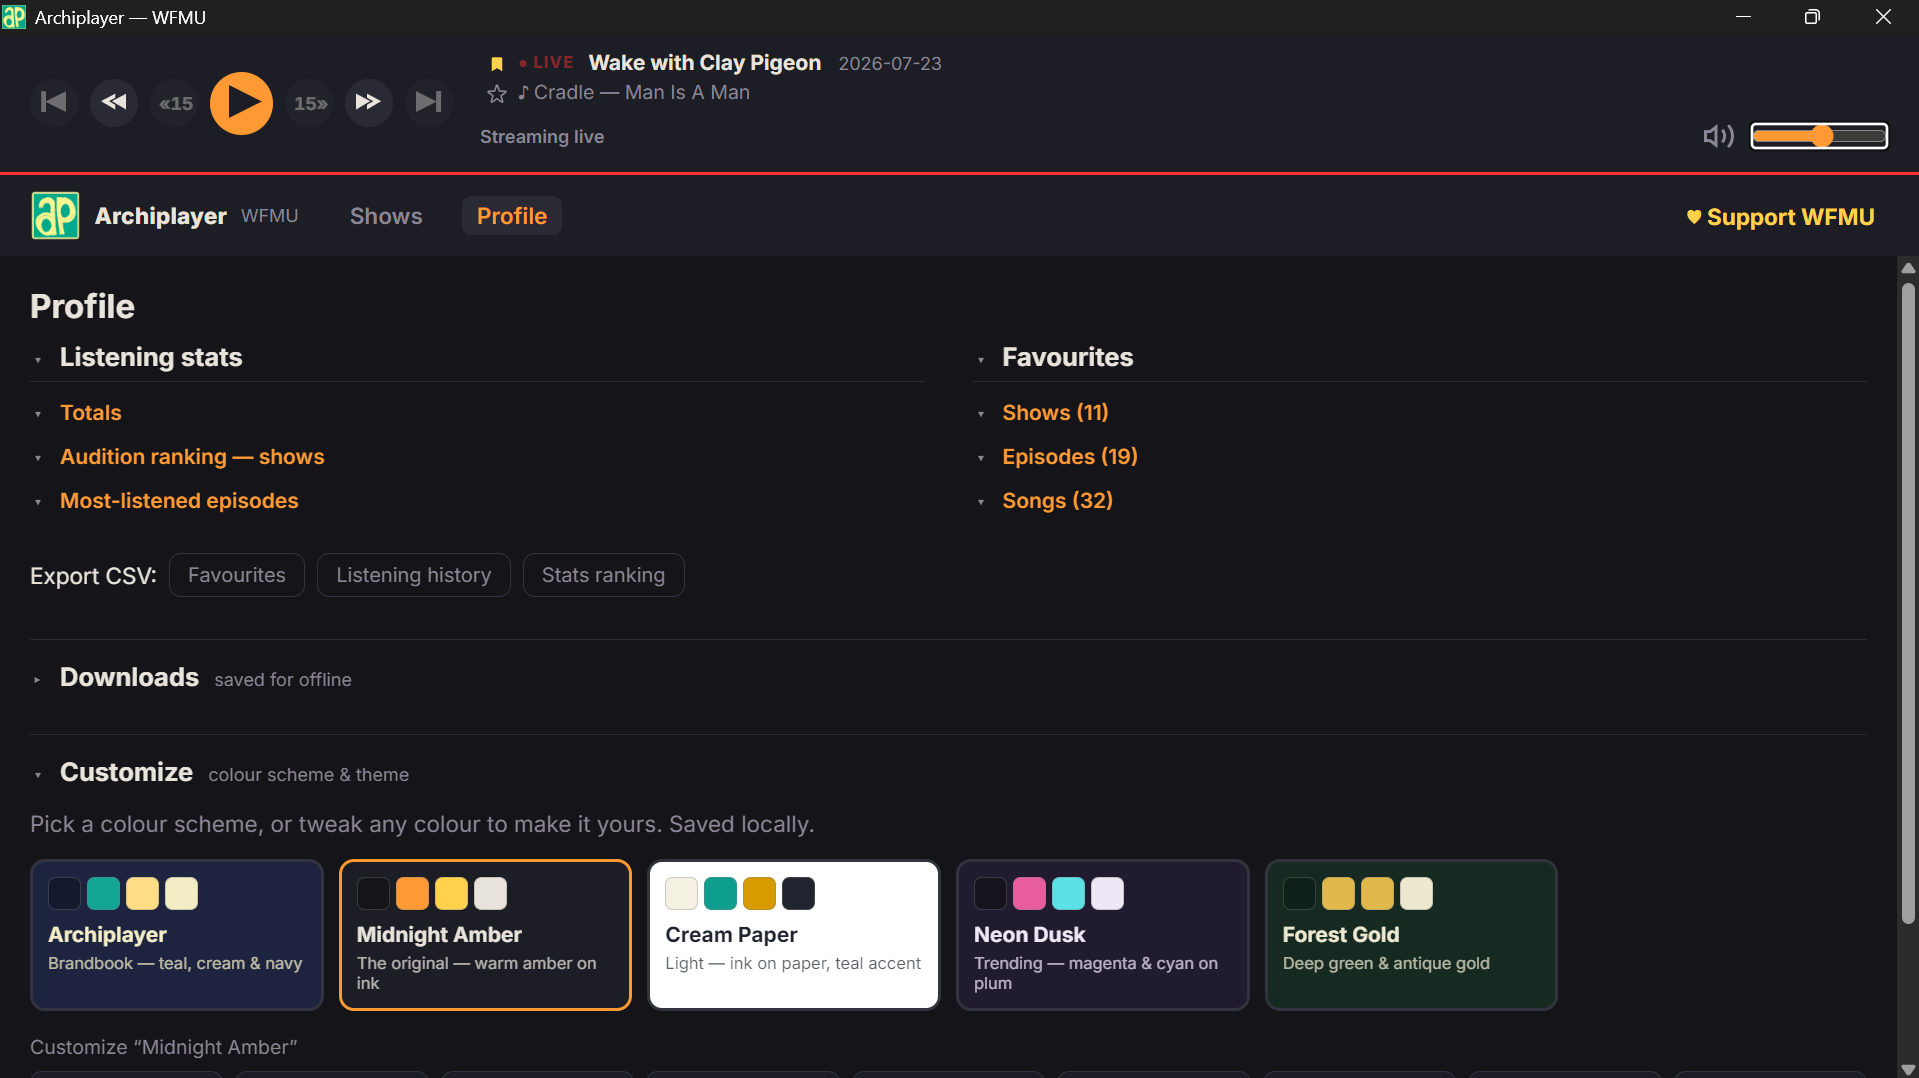Star the song Cradle — Man Is A Man

[497, 94]
